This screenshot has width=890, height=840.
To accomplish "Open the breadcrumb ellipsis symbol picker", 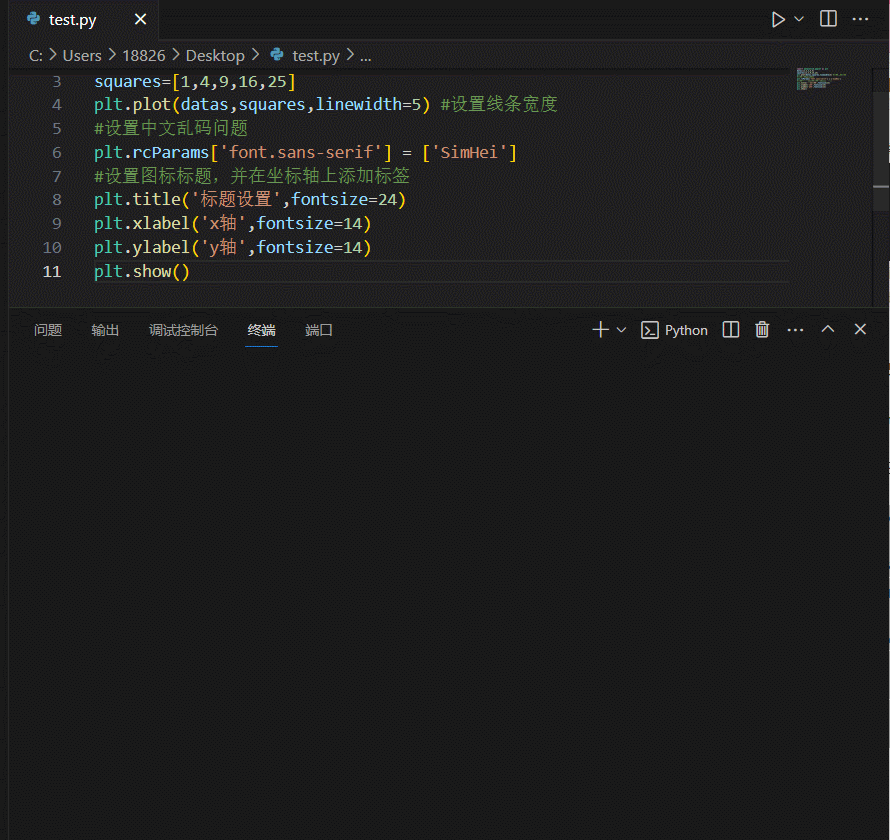I will tap(366, 57).
